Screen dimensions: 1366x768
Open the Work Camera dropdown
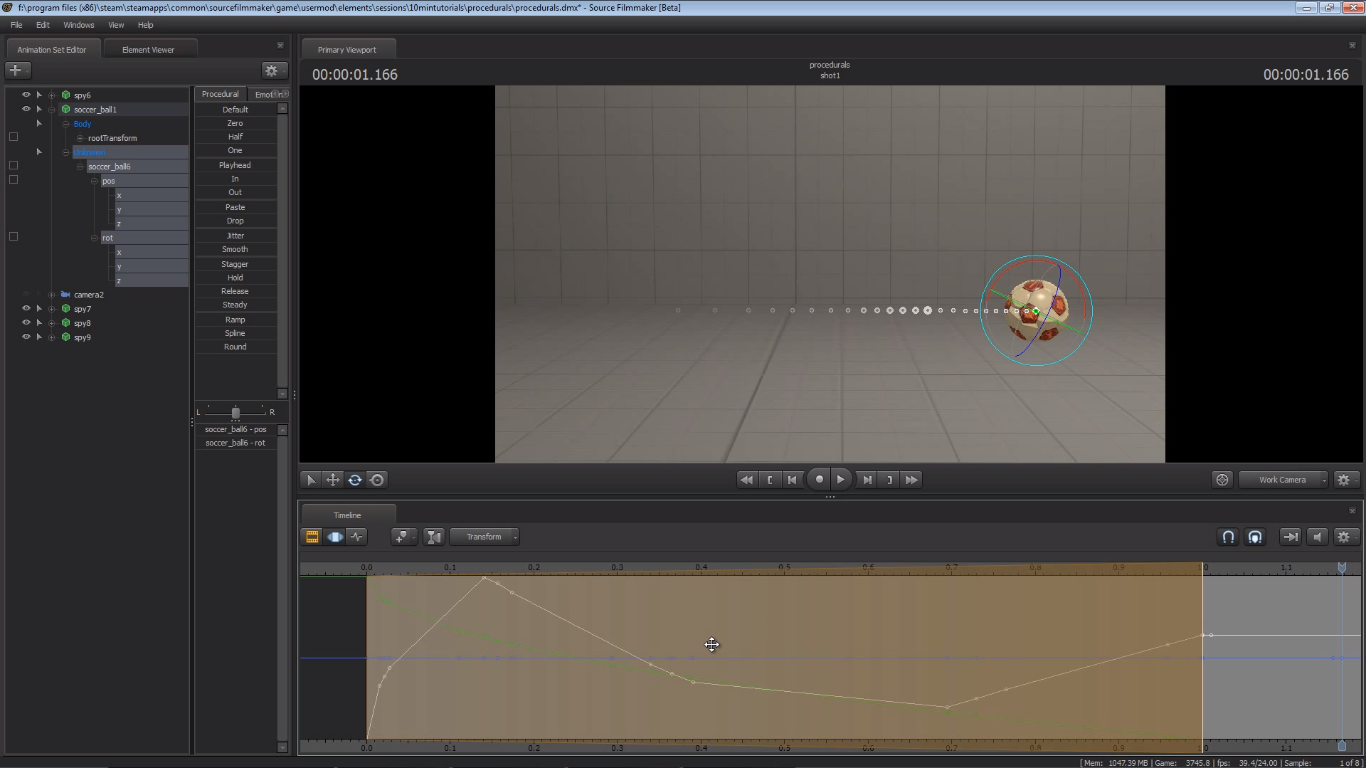tap(1283, 480)
